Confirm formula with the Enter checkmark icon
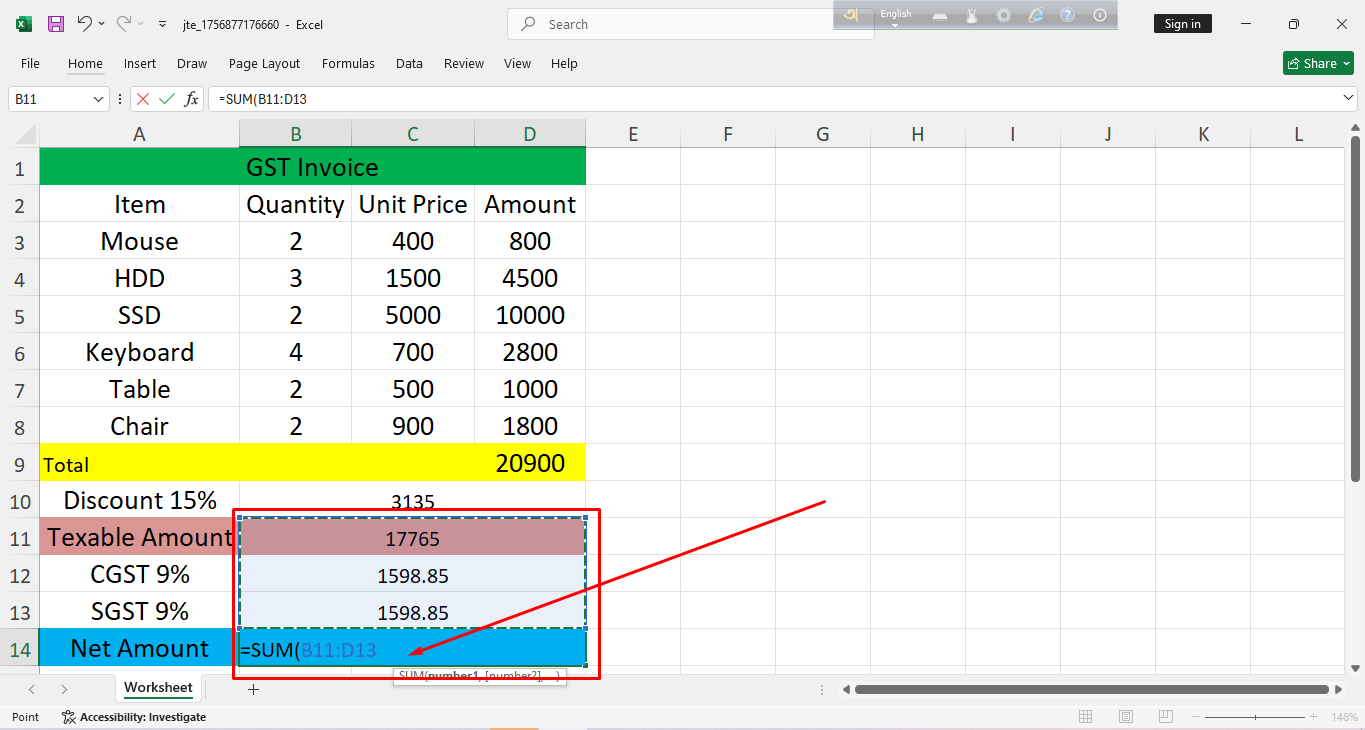Image resolution: width=1365 pixels, height=730 pixels. click(167, 99)
